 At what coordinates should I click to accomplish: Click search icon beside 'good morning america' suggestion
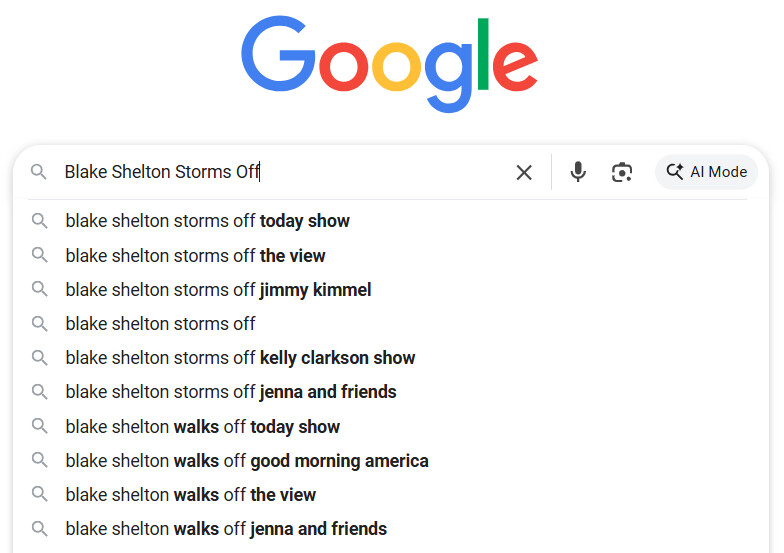pos(39,461)
